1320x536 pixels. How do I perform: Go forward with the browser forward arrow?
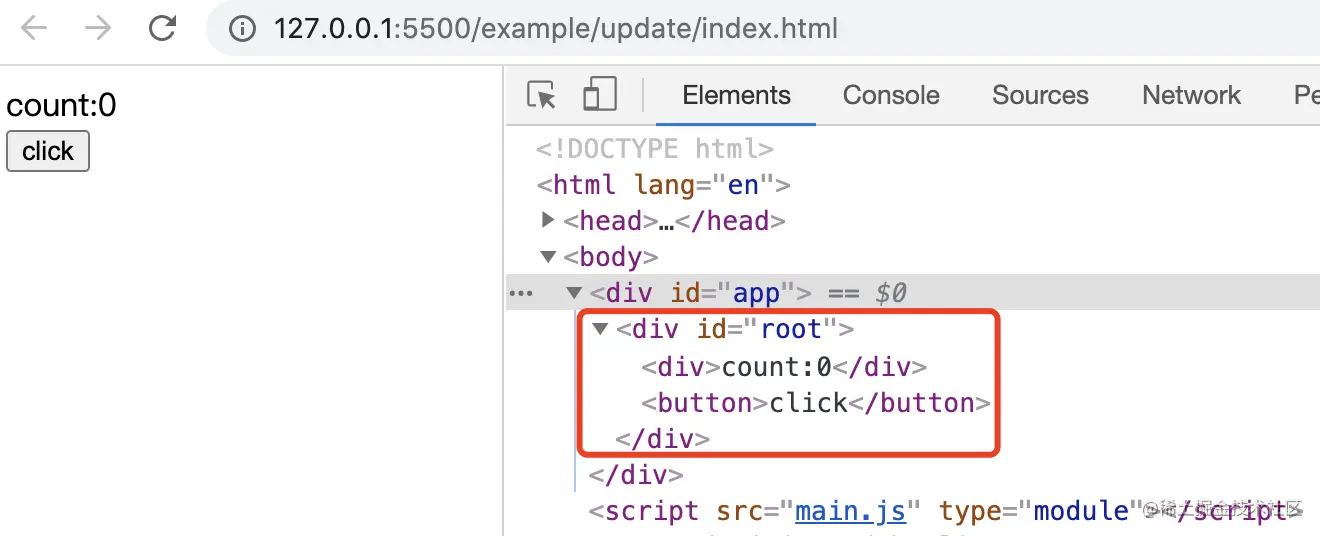pyautogui.click(x=98, y=28)
